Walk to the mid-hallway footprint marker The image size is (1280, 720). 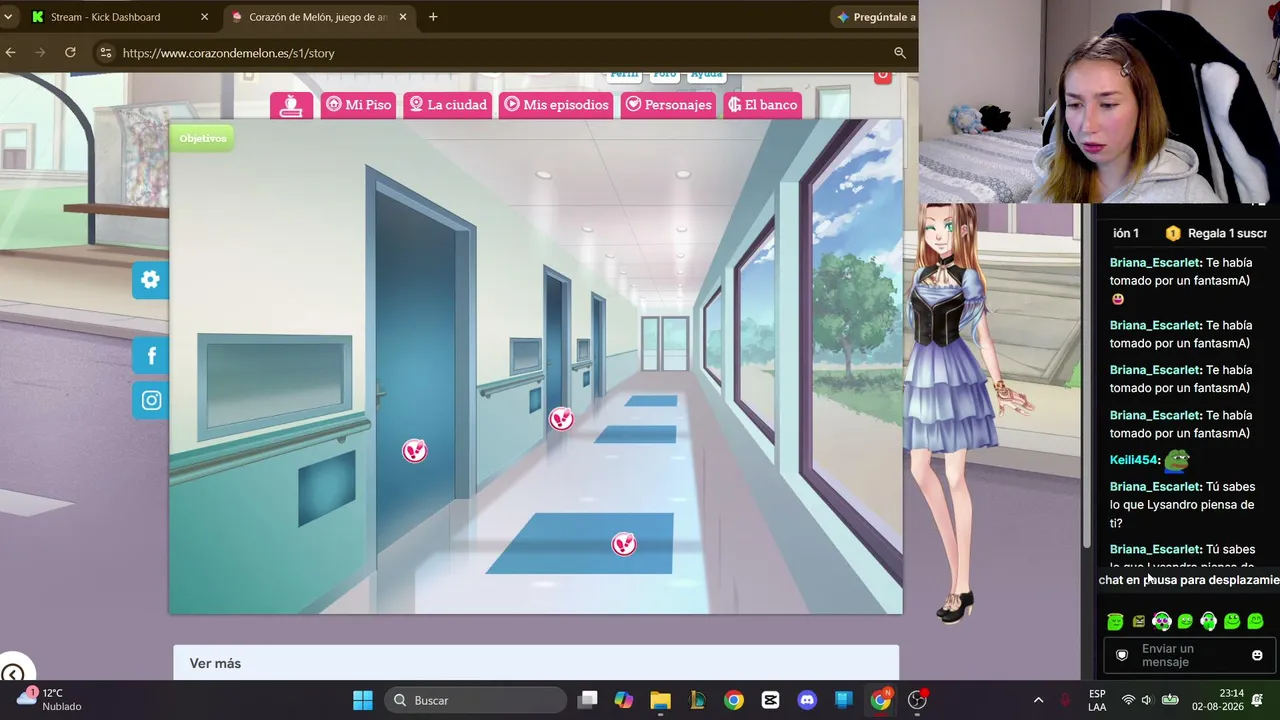(x=561, y=419)
